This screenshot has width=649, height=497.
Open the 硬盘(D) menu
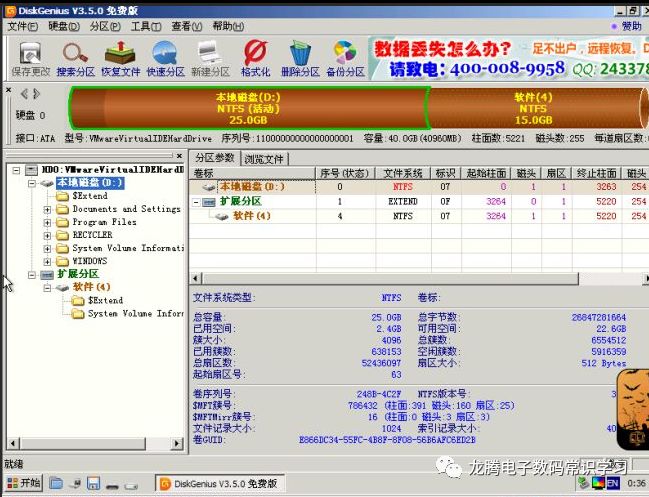[x=64, y=26]
